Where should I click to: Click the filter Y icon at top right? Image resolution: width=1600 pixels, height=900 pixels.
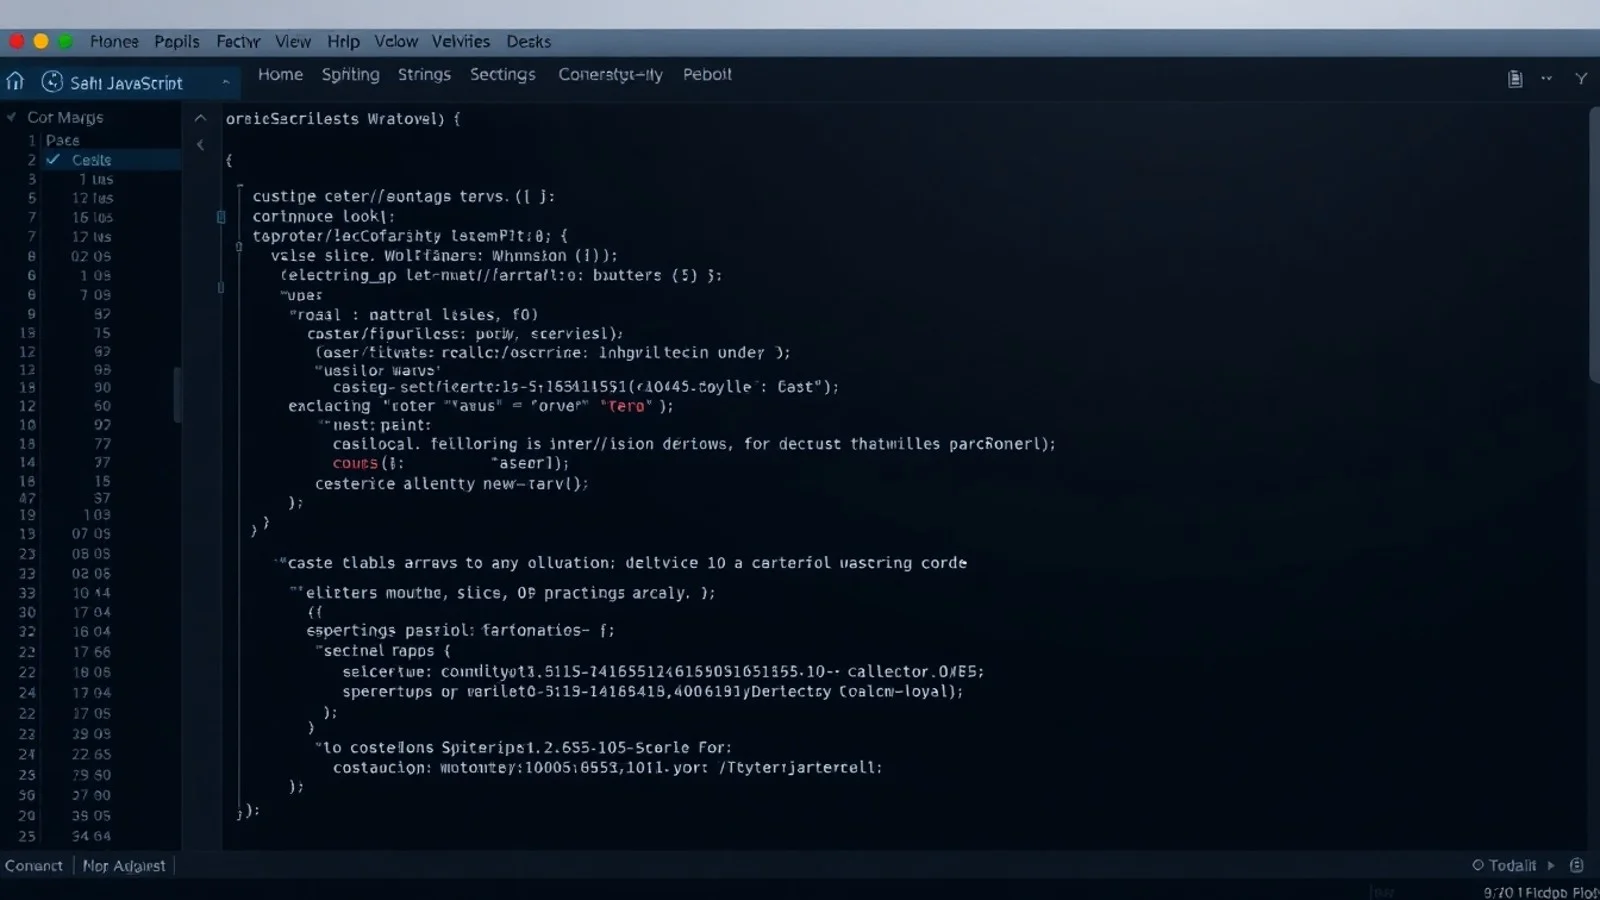(x=1581, y=78)
